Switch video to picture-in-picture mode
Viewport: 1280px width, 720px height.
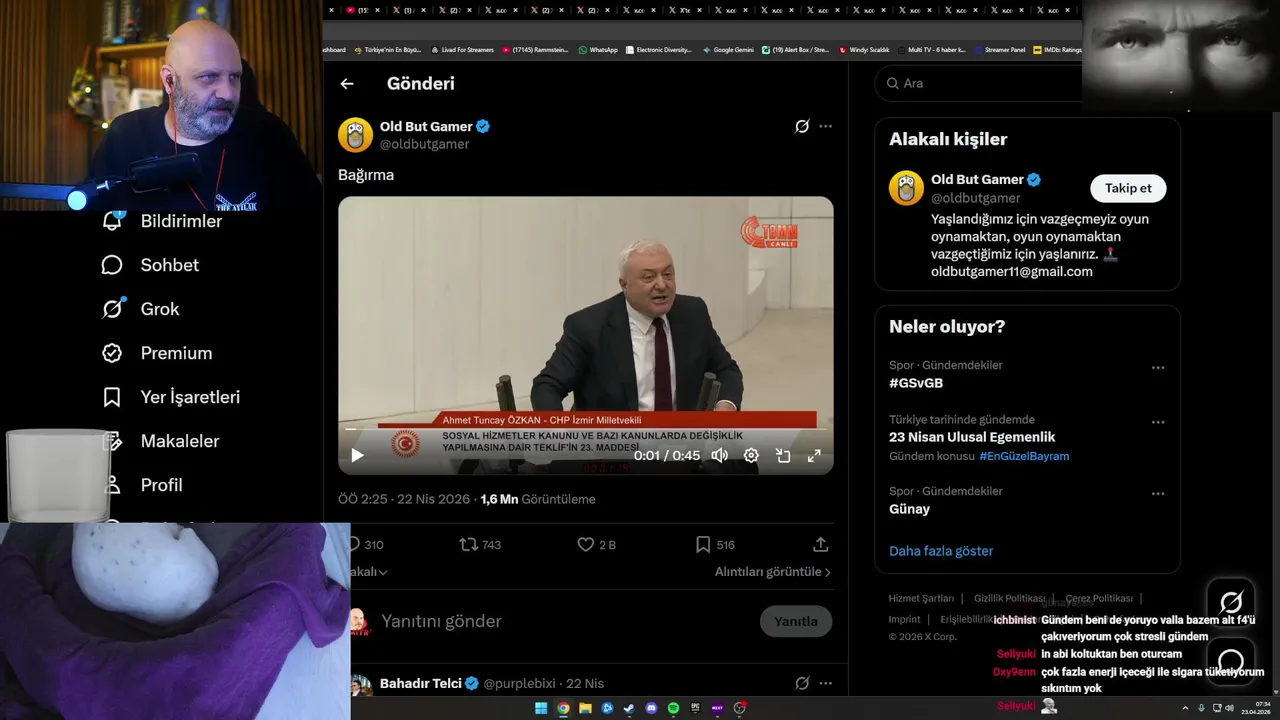coord(783,456)
